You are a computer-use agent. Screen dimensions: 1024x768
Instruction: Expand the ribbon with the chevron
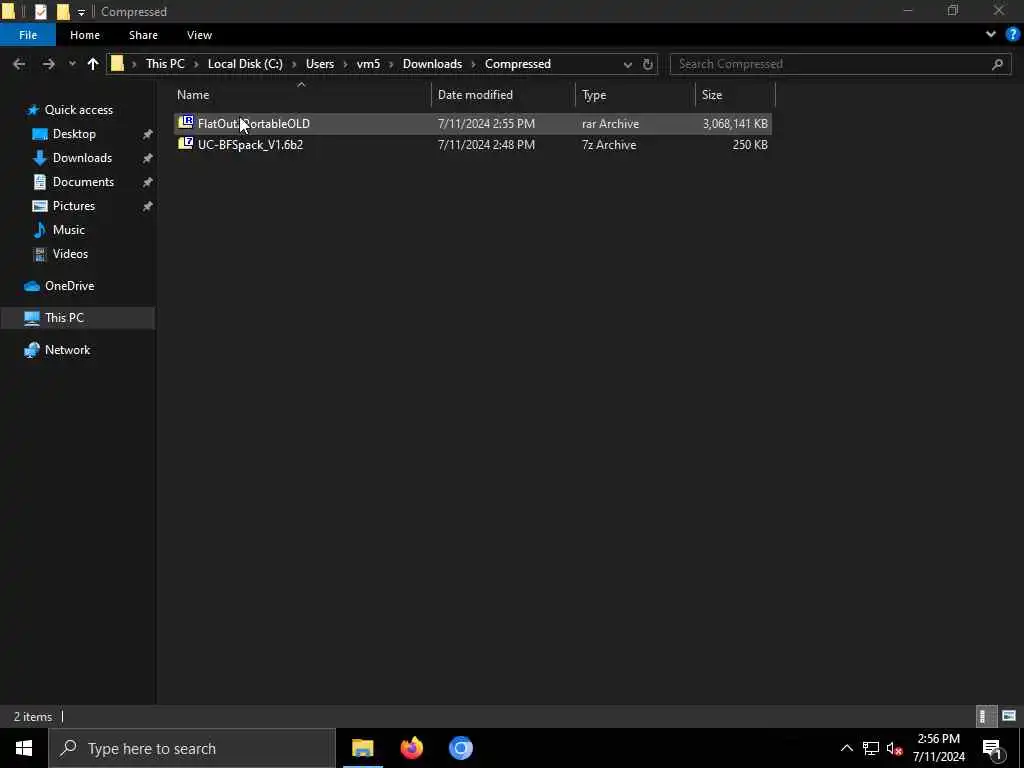(x=991, y=35)
